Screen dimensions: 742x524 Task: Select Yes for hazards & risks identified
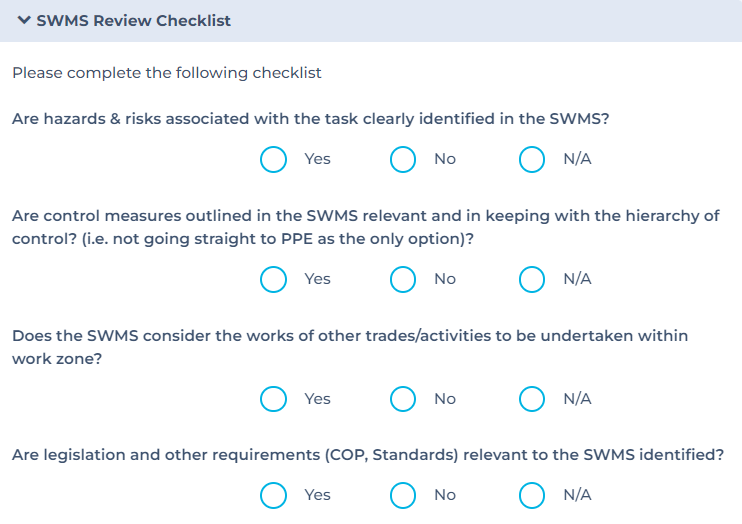(273, 159)
